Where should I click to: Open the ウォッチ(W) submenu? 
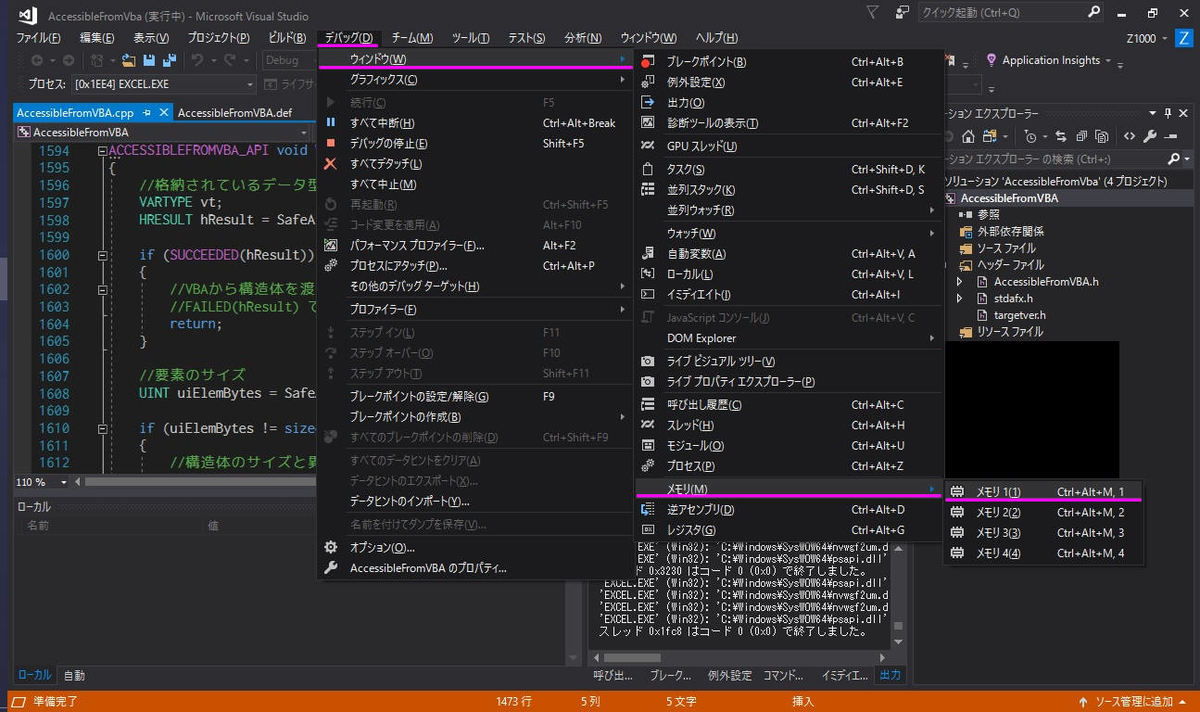tap(789, 233)
